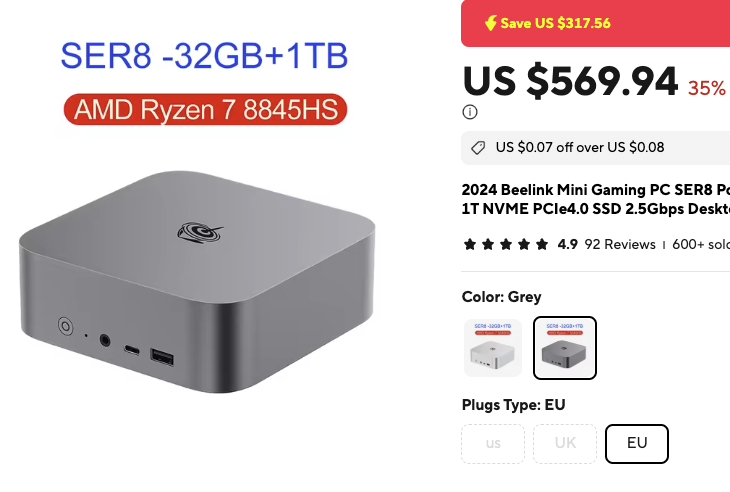Viewport: 730px width, 492px height.
Task: Click the AMD Ryzen 7 8845HS red badge
Action: coord(205,109)
